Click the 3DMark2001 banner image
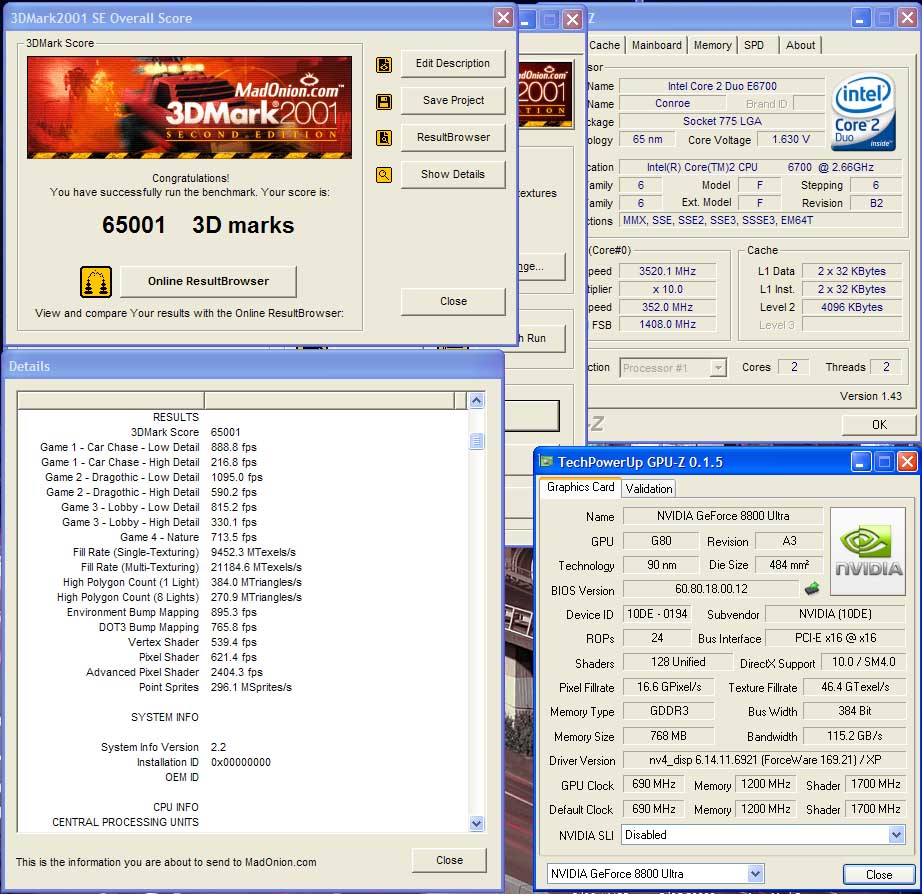Viewport: 922px width, 894px height. [x=189, y=108]
